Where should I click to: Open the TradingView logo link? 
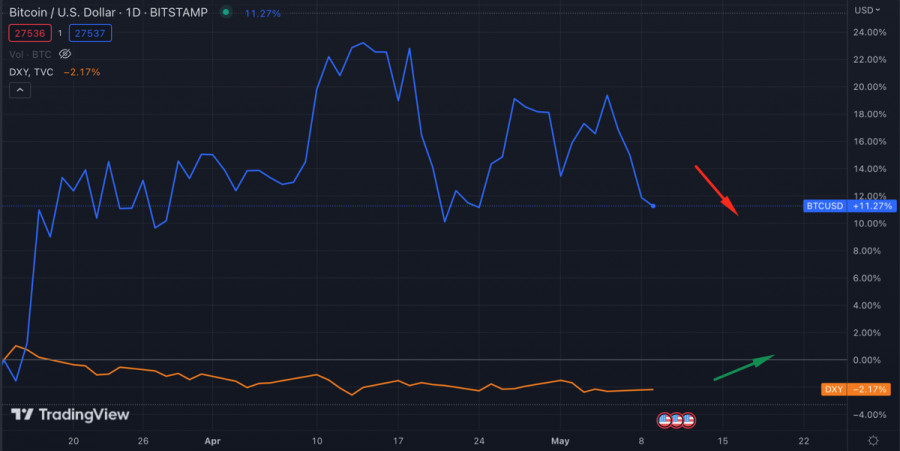(70, 414)
